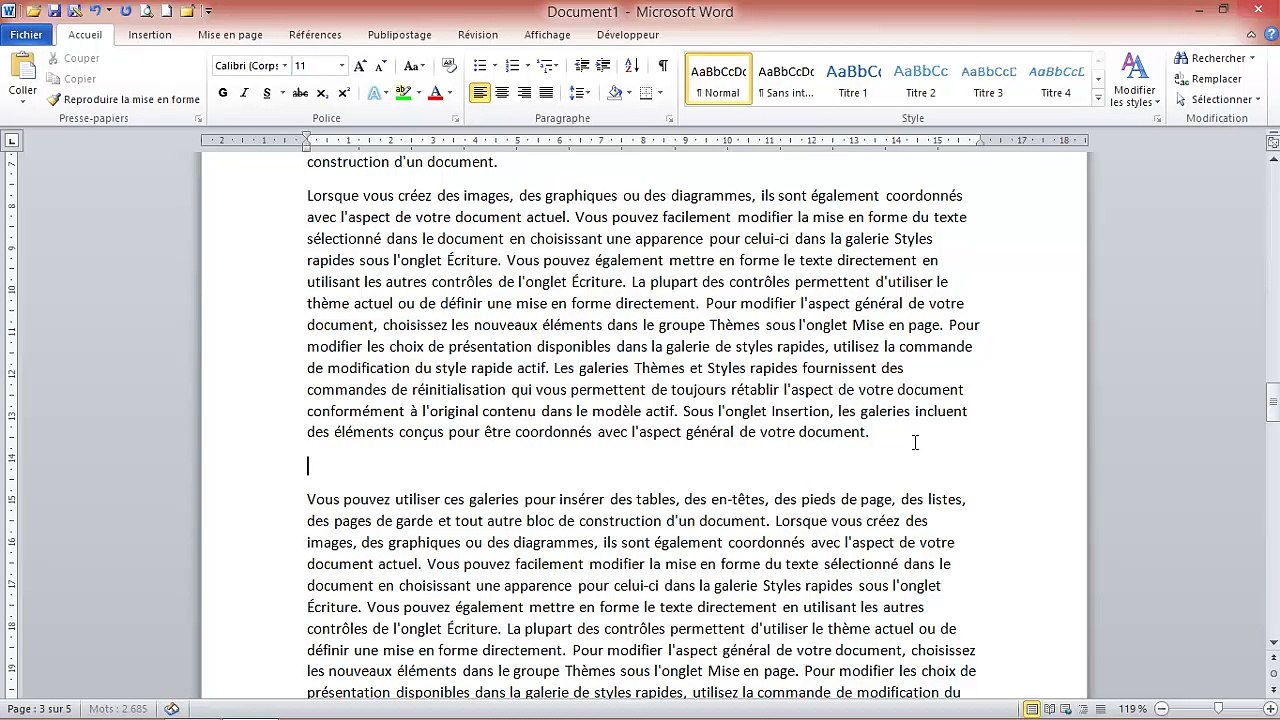The image size is (1280, 720).
Task: Align the paragraph to the right
Action: pos(524,93)
